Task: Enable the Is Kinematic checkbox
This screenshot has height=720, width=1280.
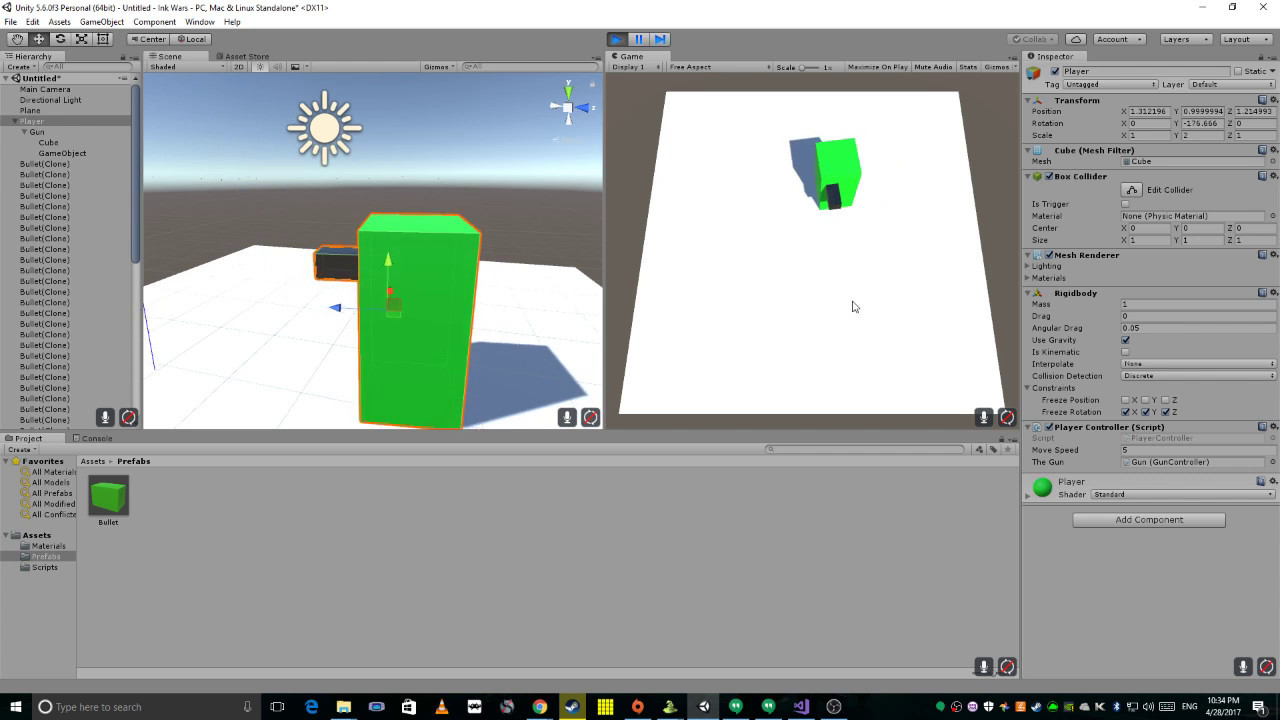Action: coord(1126,352)
